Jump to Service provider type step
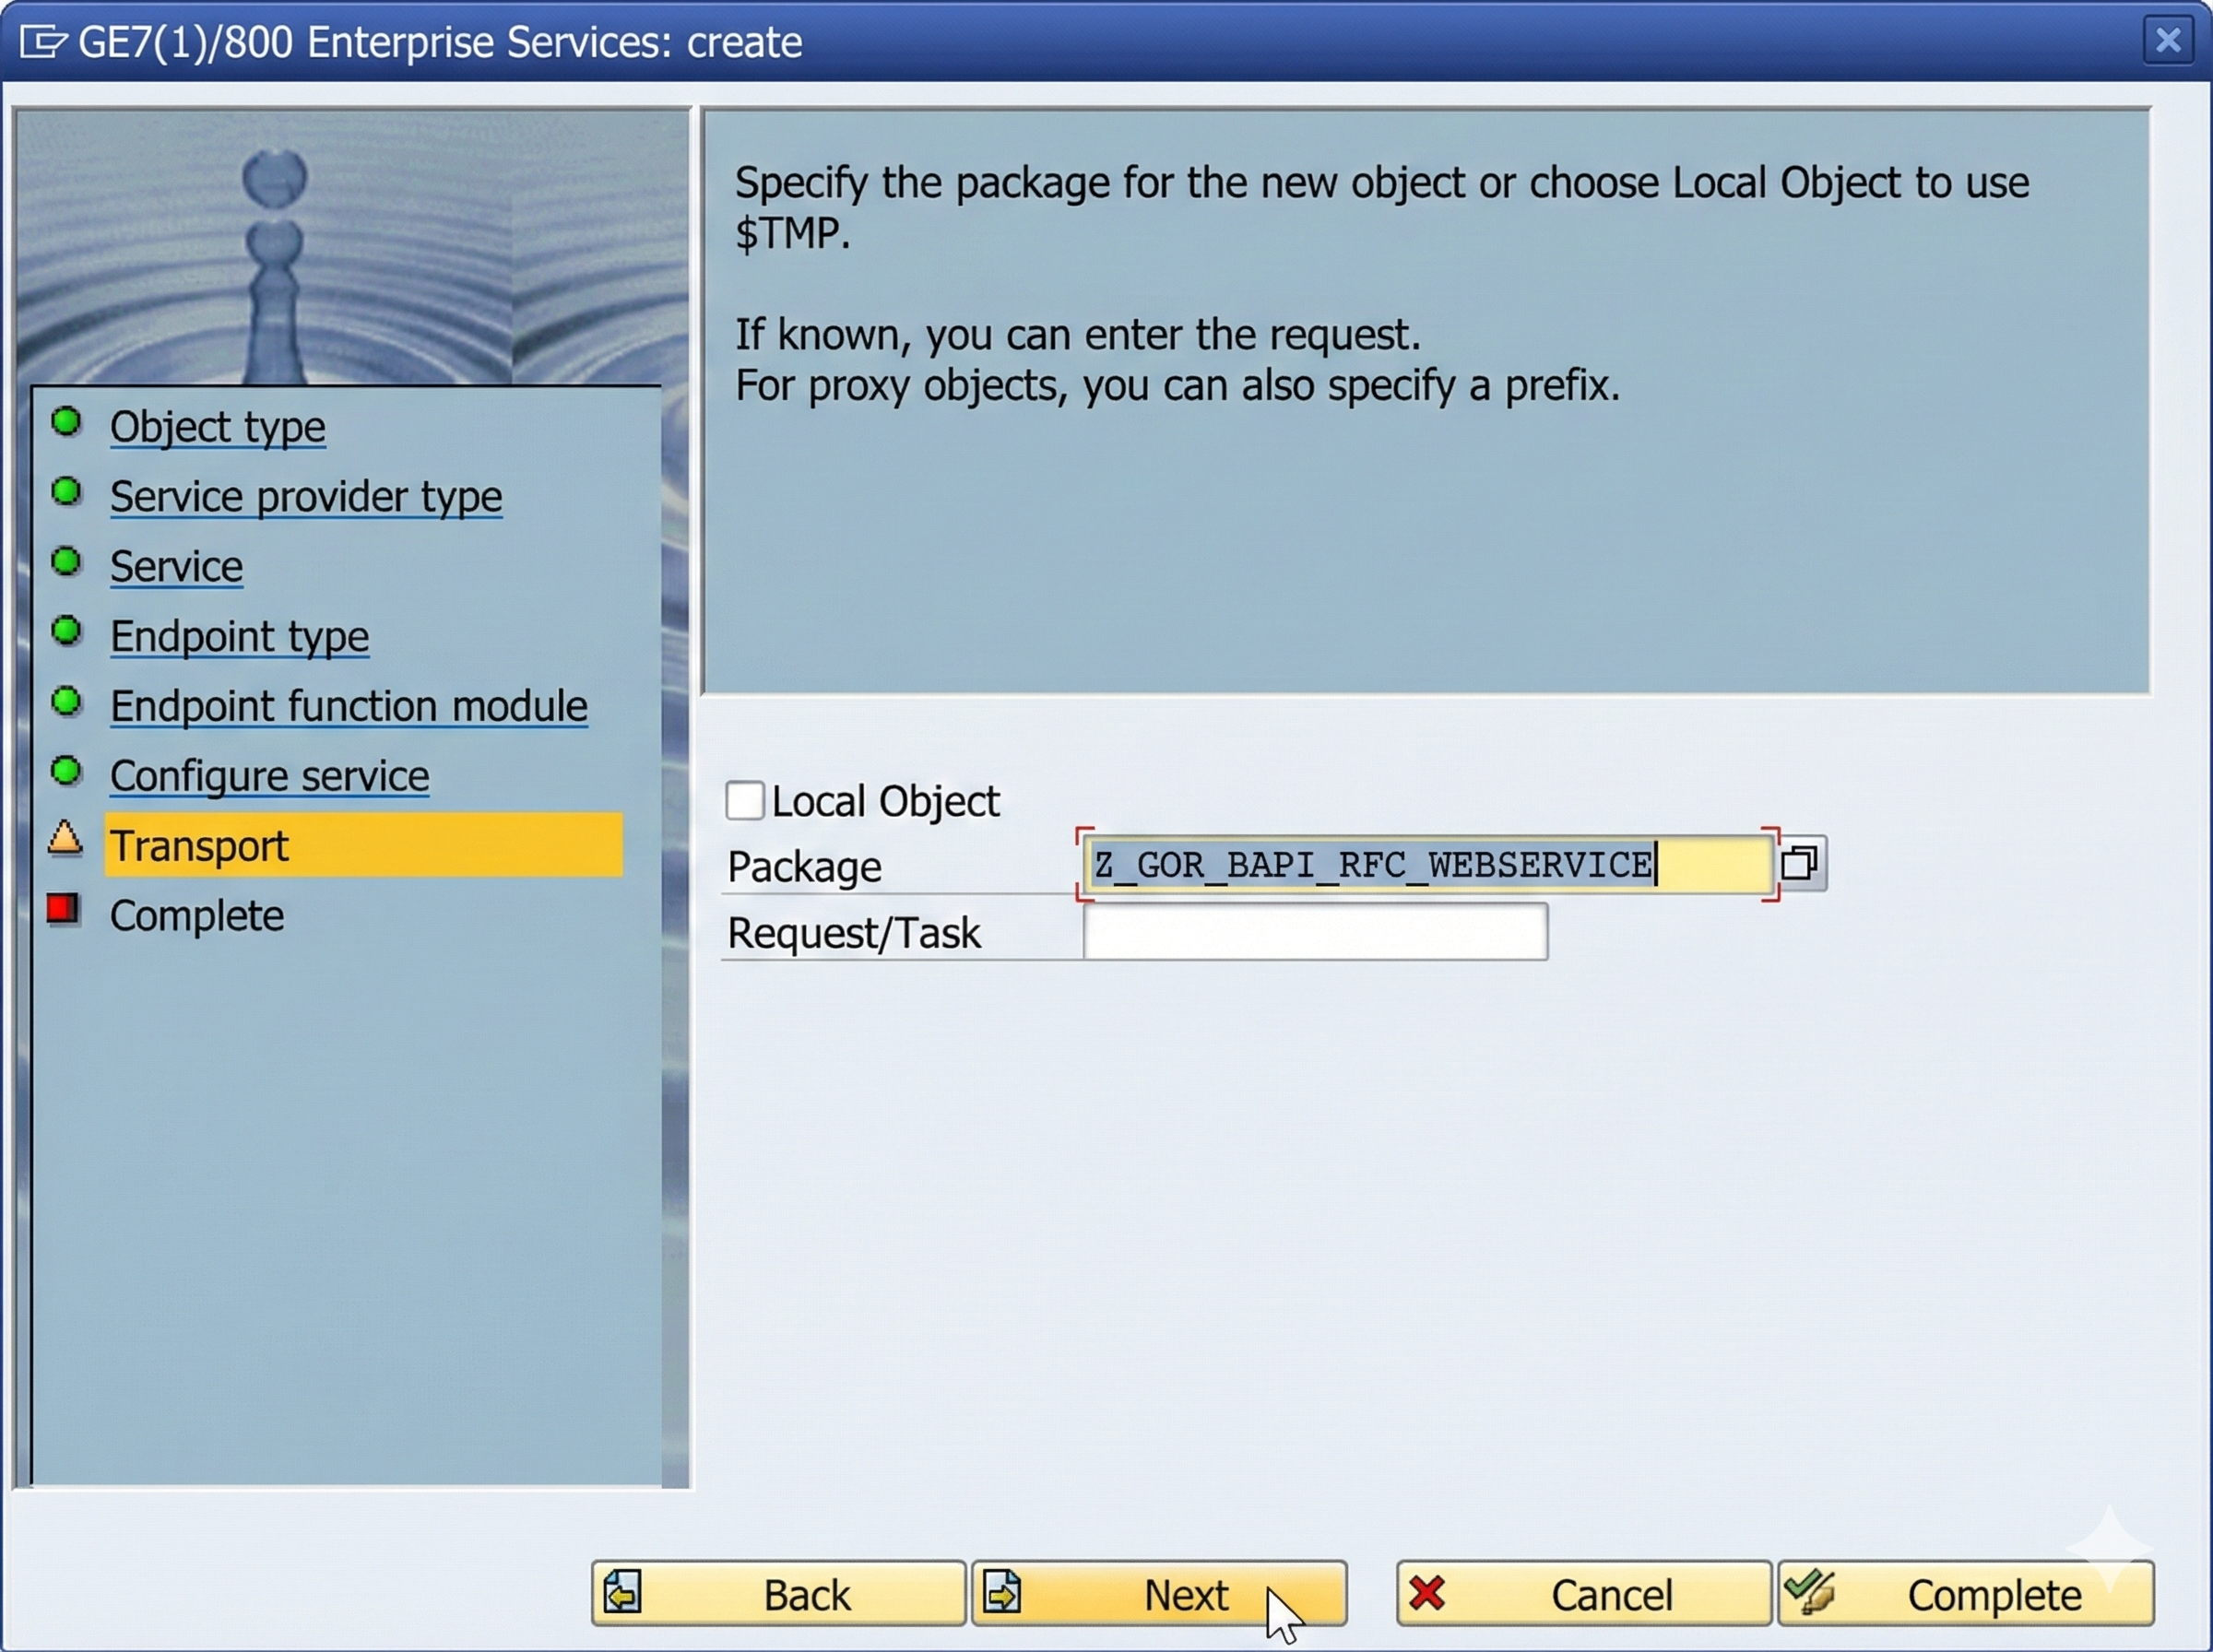The image size is (2213, 1652). [x=305, y=497]
